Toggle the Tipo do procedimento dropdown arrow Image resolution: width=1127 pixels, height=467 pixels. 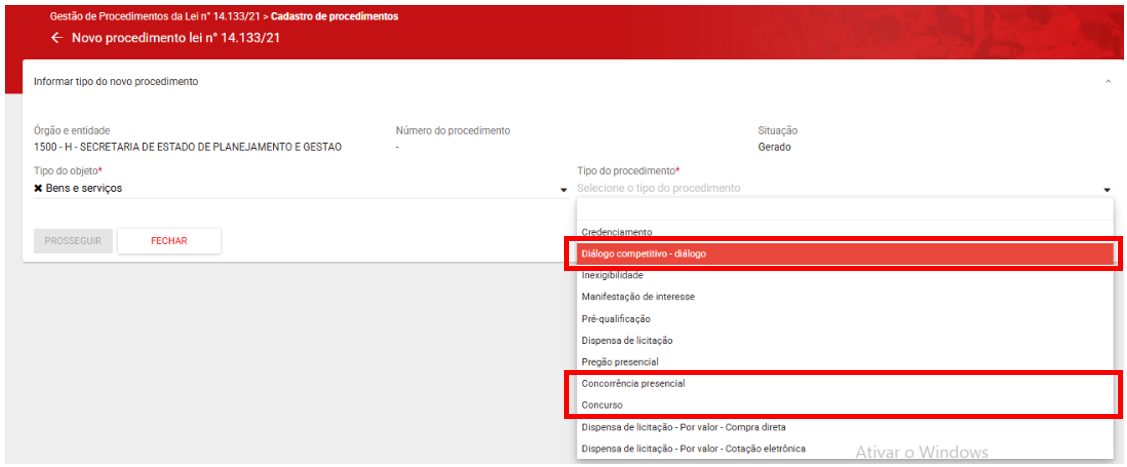[1107, 190]
